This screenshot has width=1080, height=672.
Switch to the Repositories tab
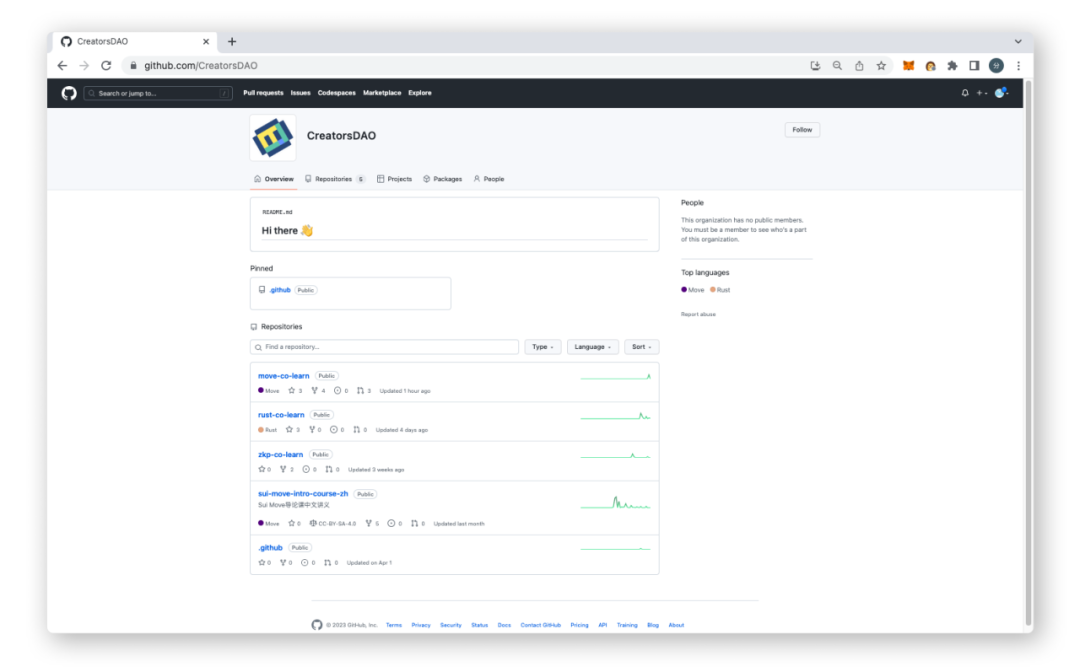[x=335, y=179]
